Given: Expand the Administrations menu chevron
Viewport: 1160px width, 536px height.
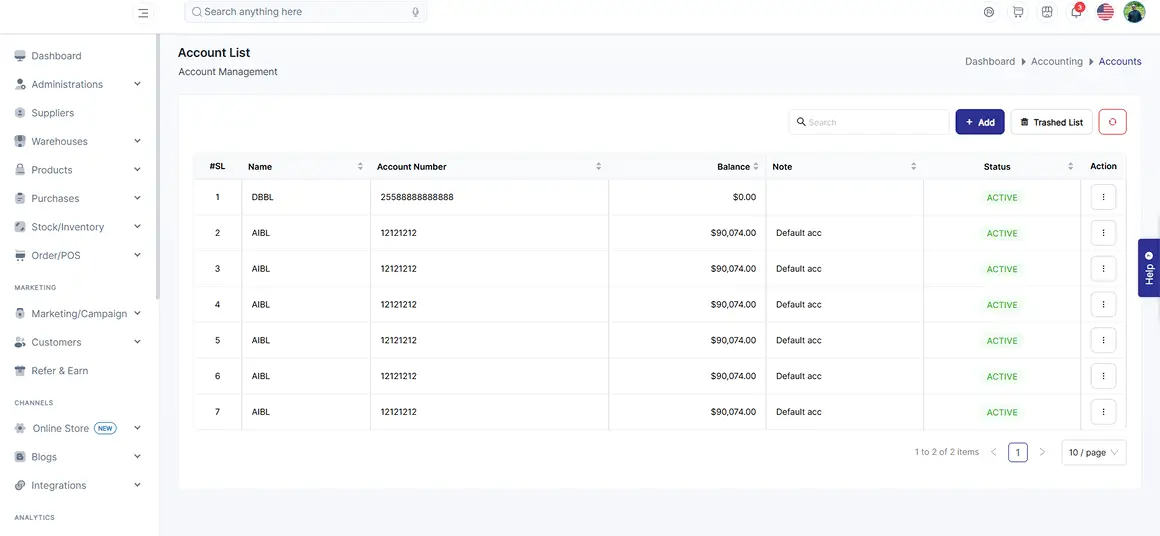Looking at the screenshot, I should point(138,84).
